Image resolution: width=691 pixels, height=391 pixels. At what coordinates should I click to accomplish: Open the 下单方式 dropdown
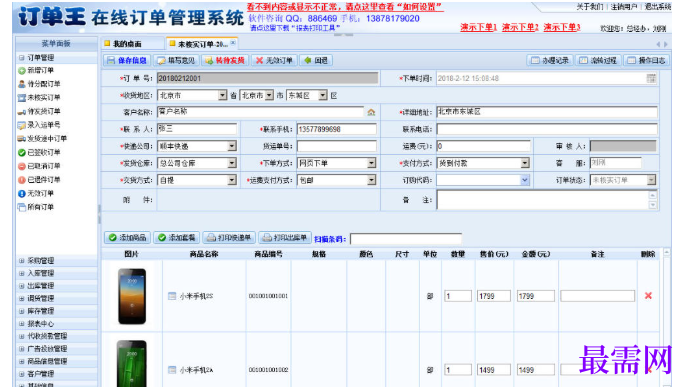[372, 163]
